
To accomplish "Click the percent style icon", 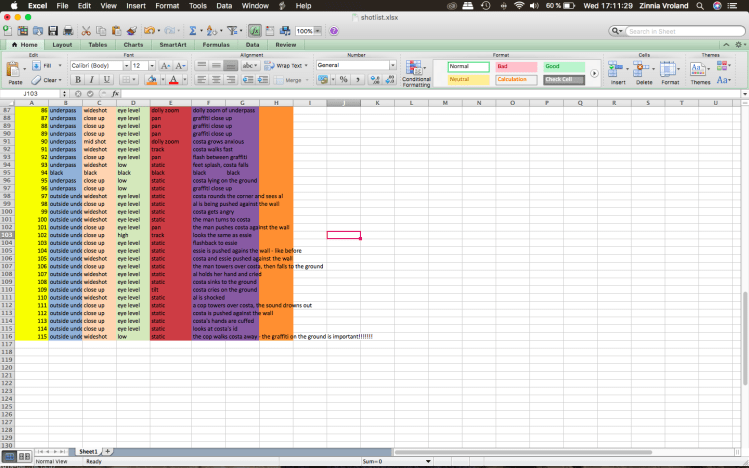I will tap(343, 79).
